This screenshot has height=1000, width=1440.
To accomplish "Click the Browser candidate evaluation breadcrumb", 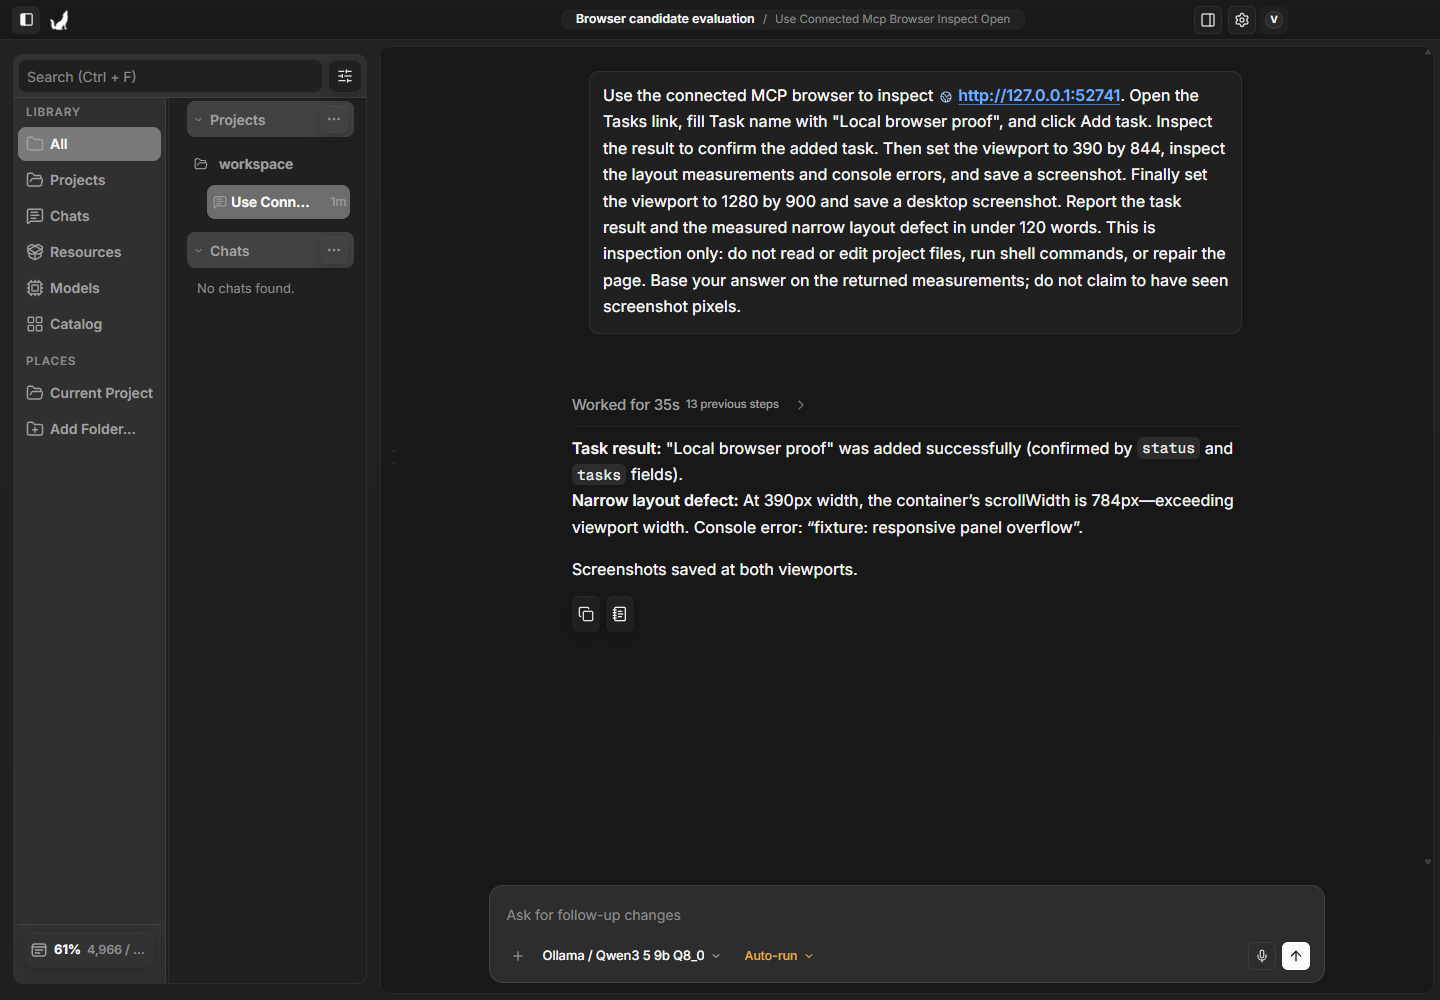I will point(665,19).
